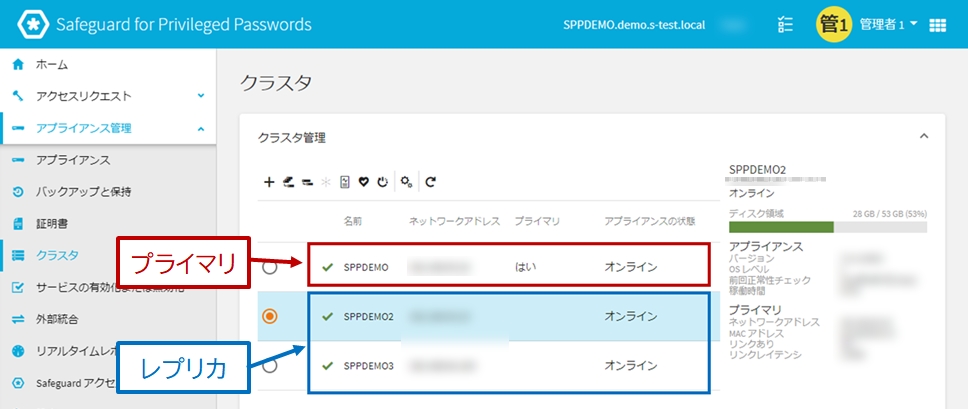Sort by プライマリ column header

pos(537,221)
